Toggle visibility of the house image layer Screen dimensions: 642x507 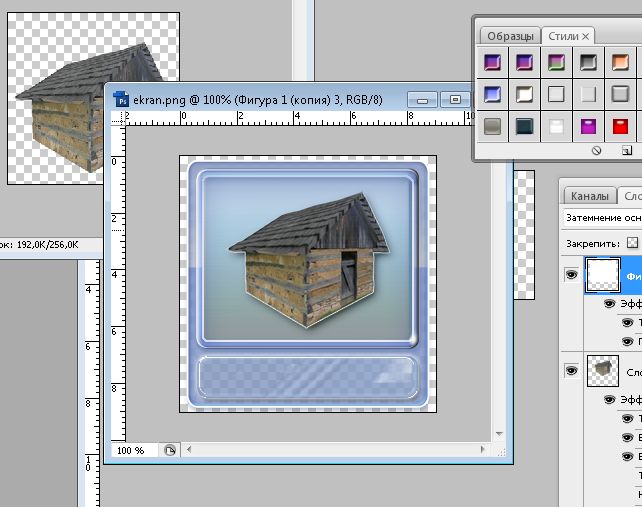coord(571,371)
